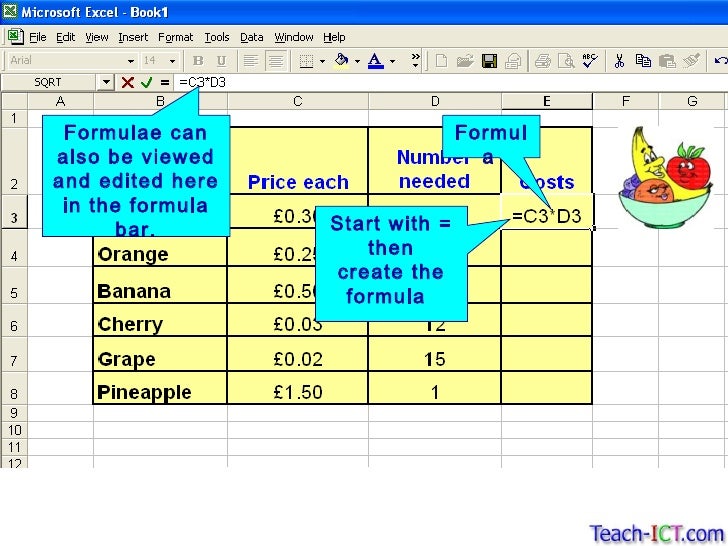The width and height of the screenshot is (728, 546).
Task: Select column F header
Action: point(625,101)
